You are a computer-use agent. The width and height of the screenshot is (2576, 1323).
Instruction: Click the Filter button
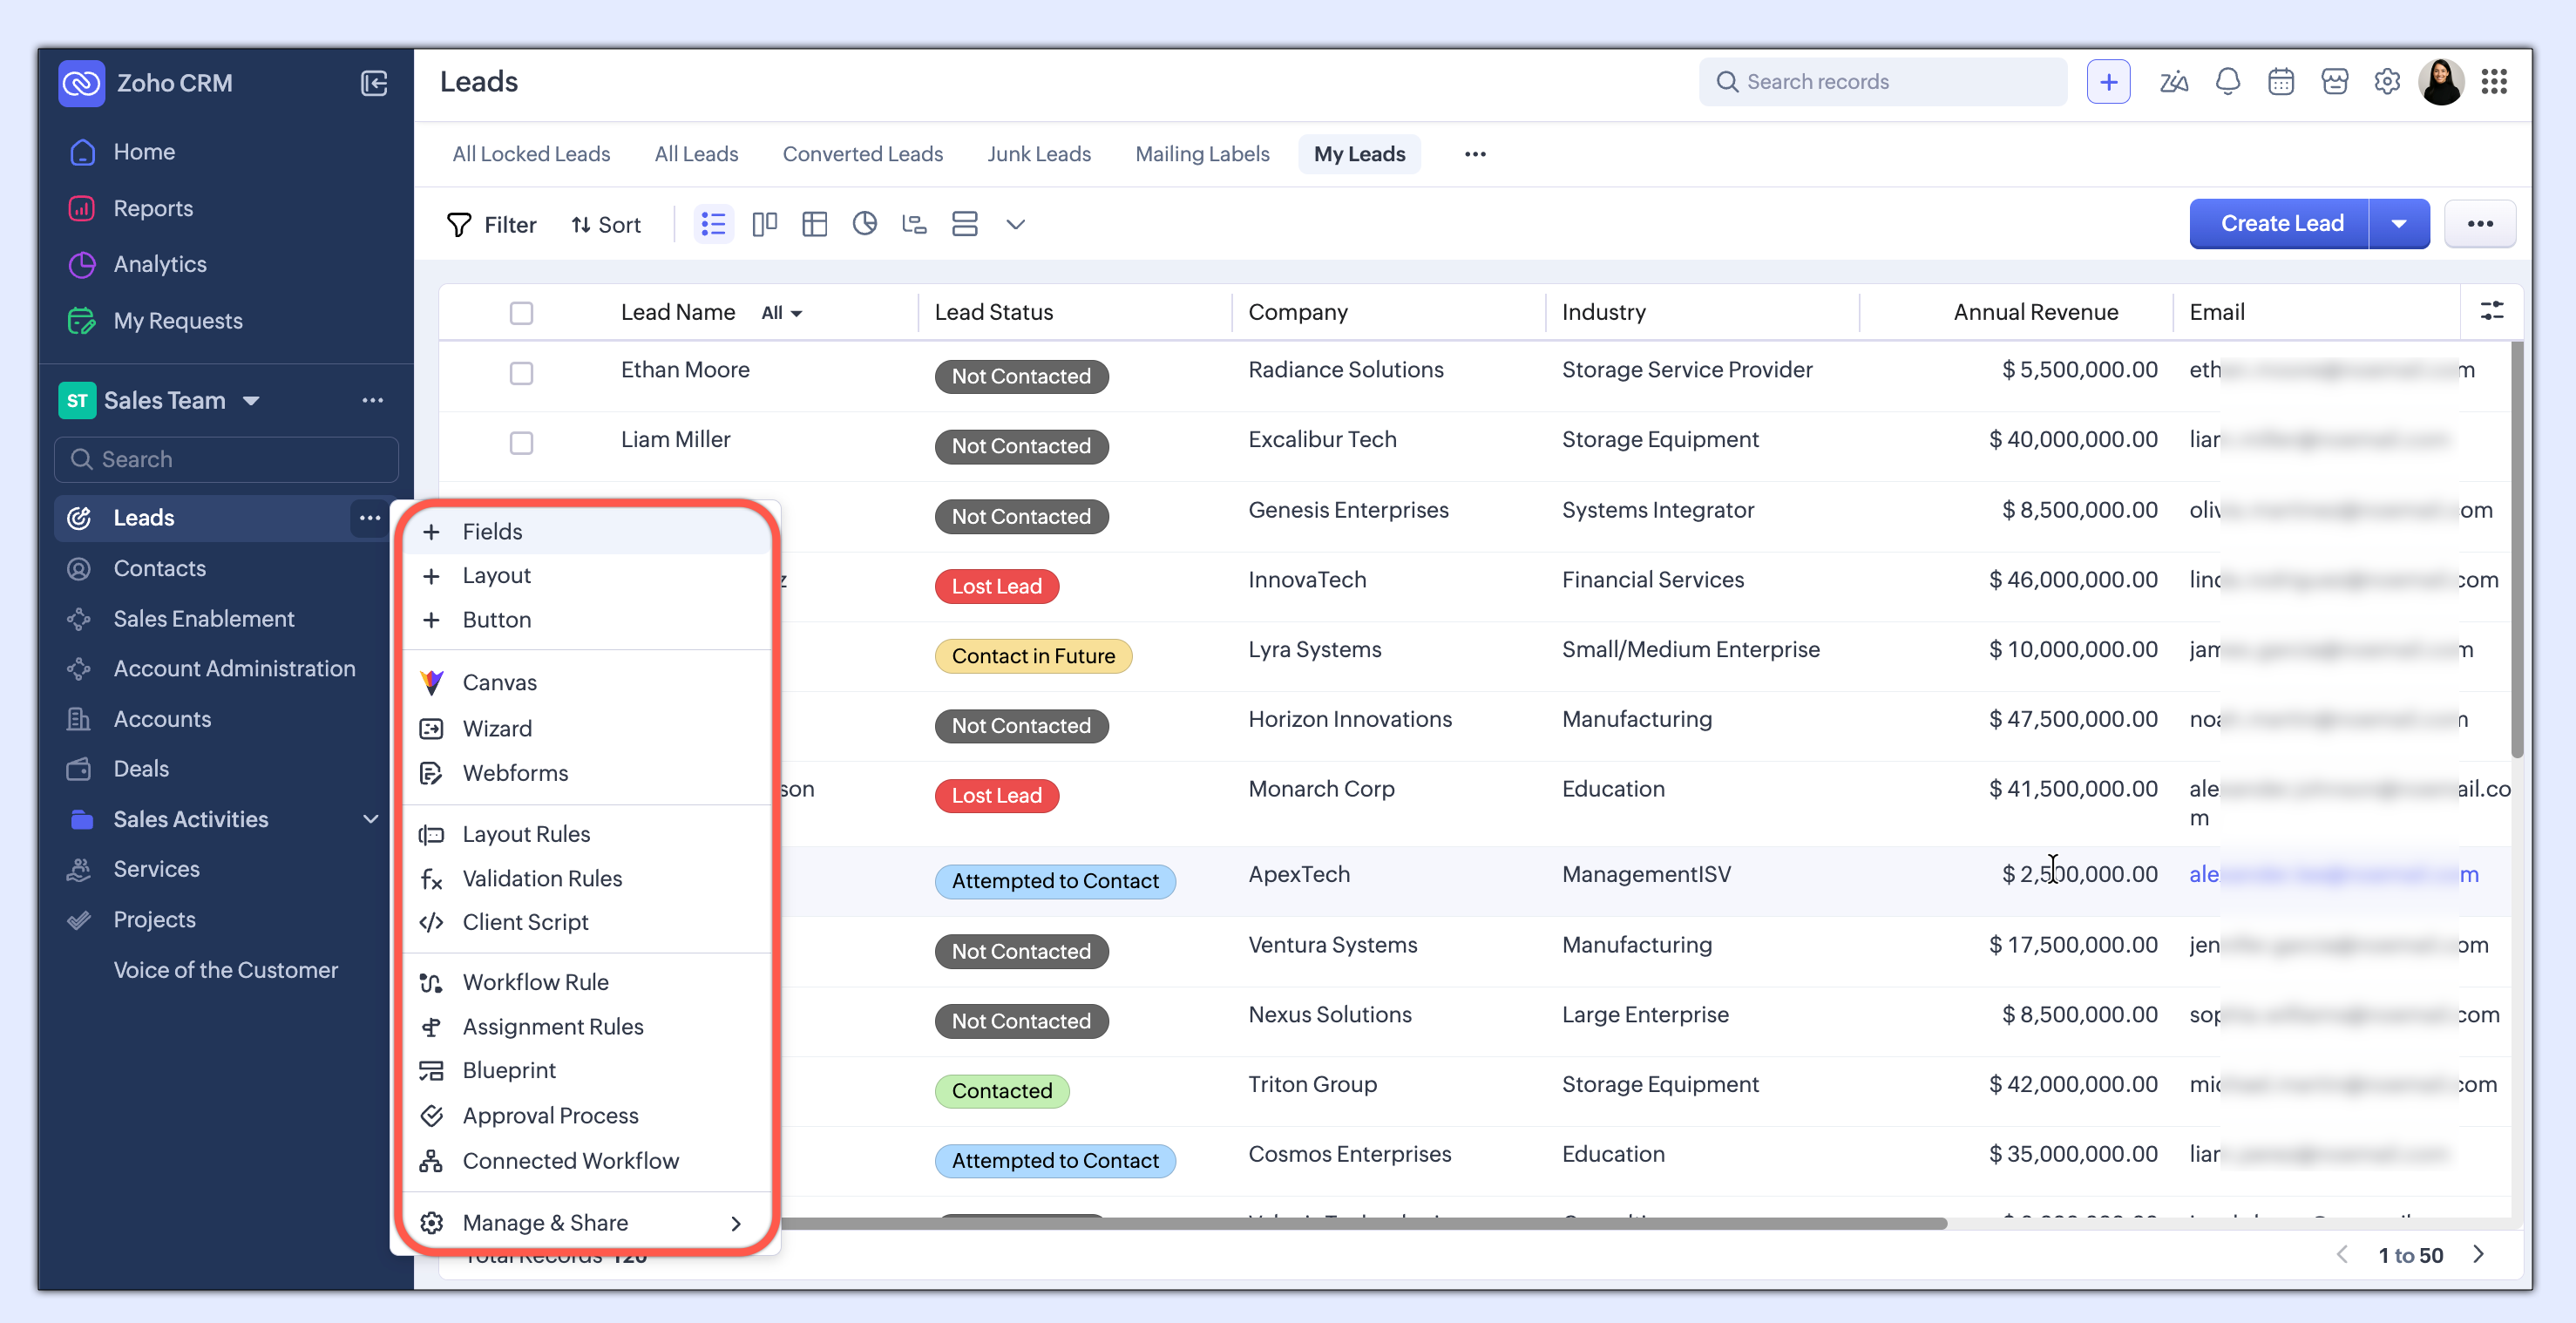pyautogui.click(x=492, y=225)
